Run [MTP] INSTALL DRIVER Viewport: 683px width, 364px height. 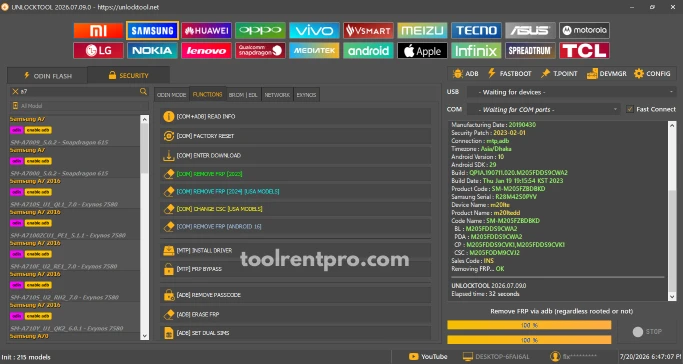(295, 250)
